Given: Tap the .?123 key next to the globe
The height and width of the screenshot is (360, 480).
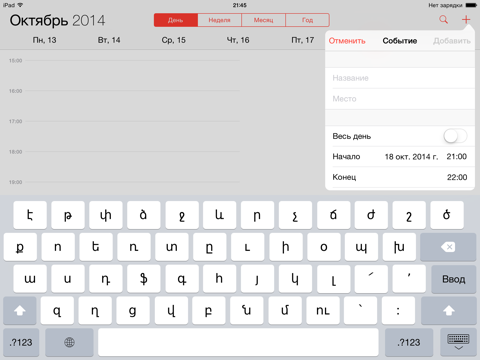Looking at the screenshot, I should tap(21, 342).
